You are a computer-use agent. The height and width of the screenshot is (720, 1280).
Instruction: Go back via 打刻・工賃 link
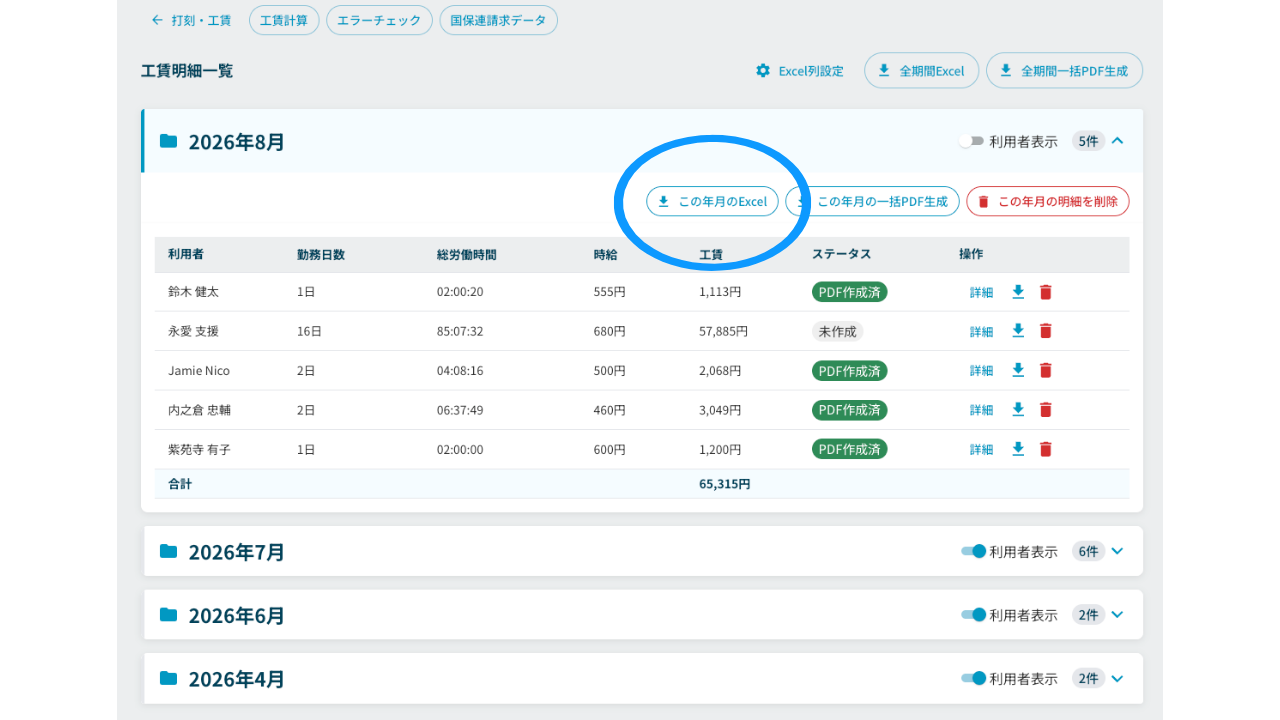point(191,20)
